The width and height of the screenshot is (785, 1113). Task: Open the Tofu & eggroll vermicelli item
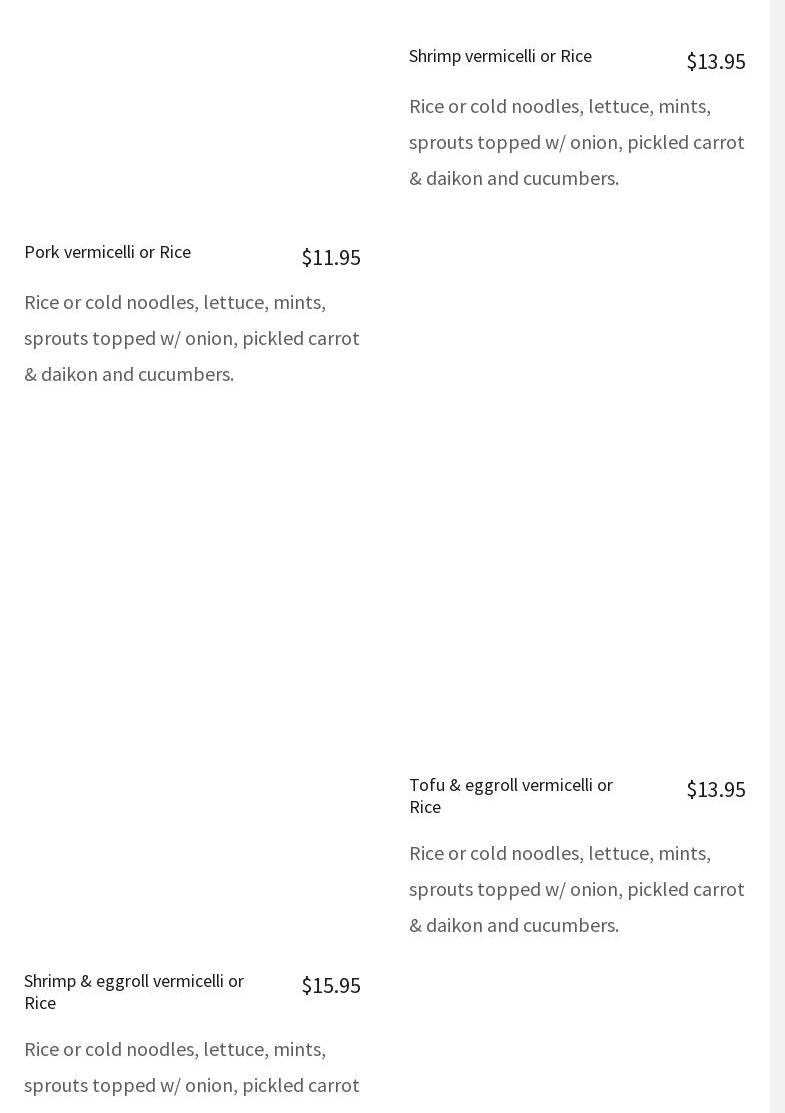tap(511, 795)
